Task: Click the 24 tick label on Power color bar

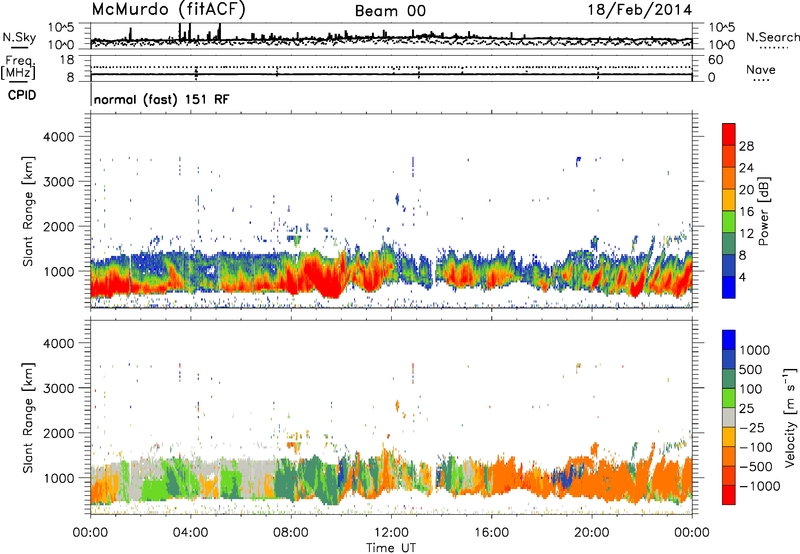Action: pos(746,168)
